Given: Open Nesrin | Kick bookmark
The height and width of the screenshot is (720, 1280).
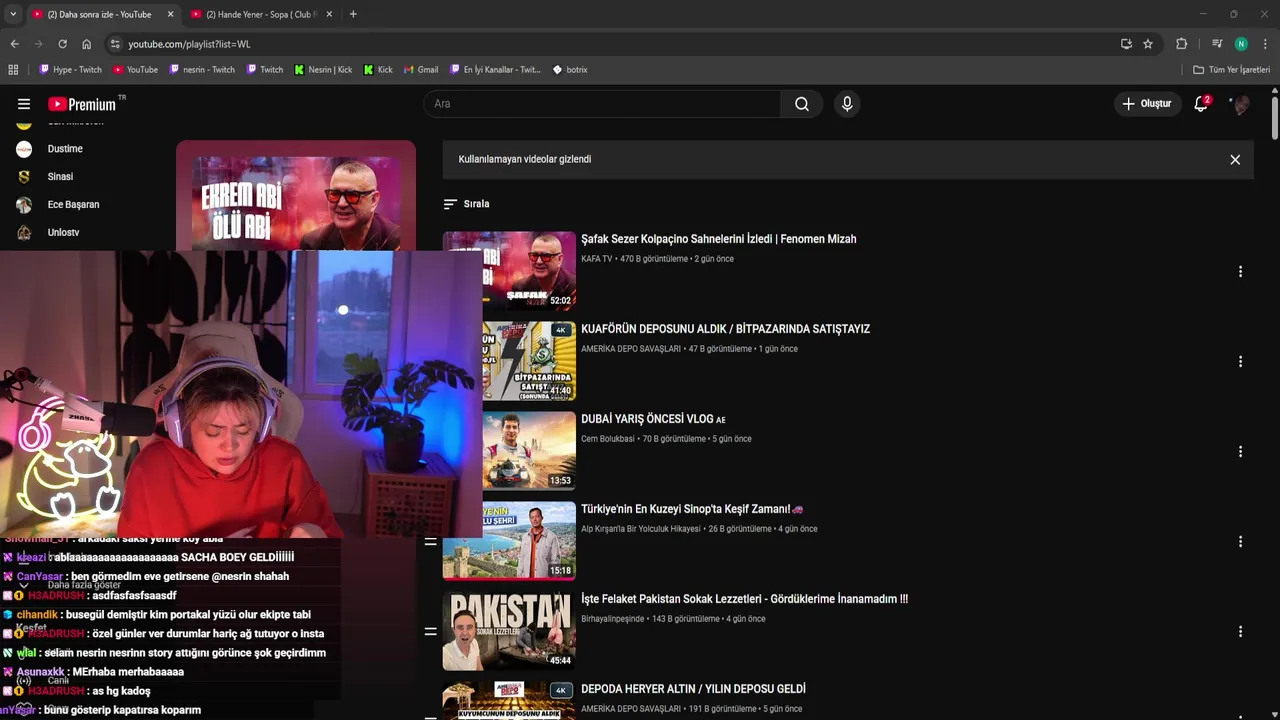Looking at the screenshot, I should tap(323, 70).
